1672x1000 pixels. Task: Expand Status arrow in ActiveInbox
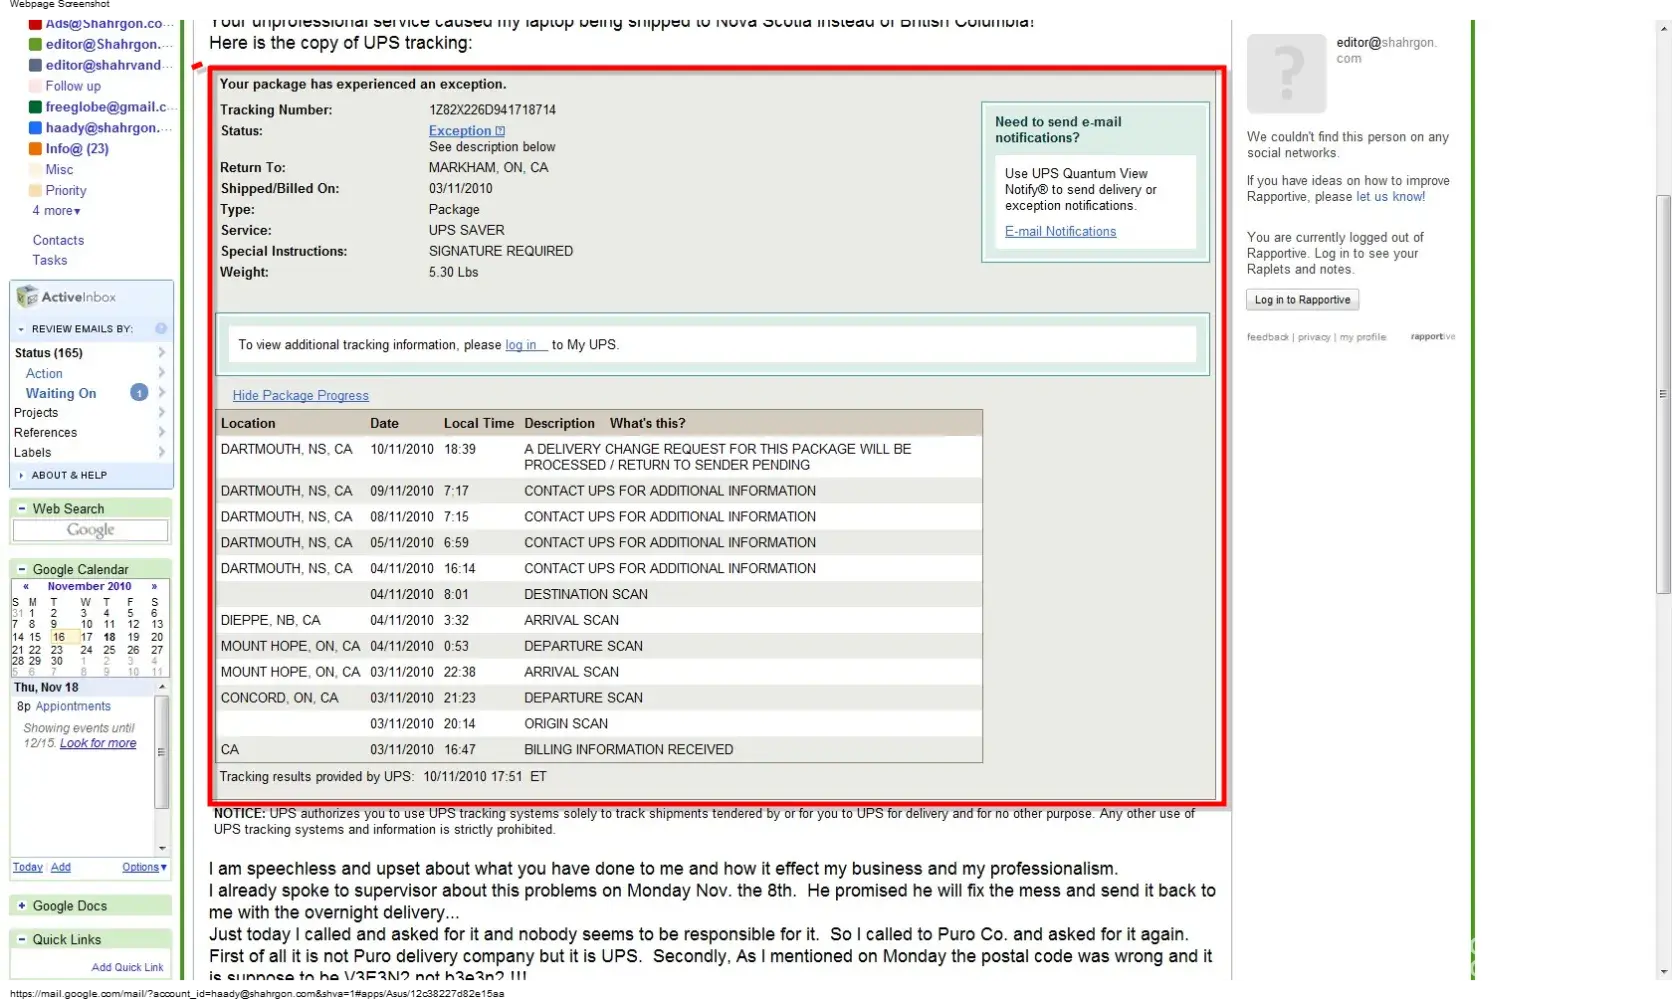[x=161, y=353]
